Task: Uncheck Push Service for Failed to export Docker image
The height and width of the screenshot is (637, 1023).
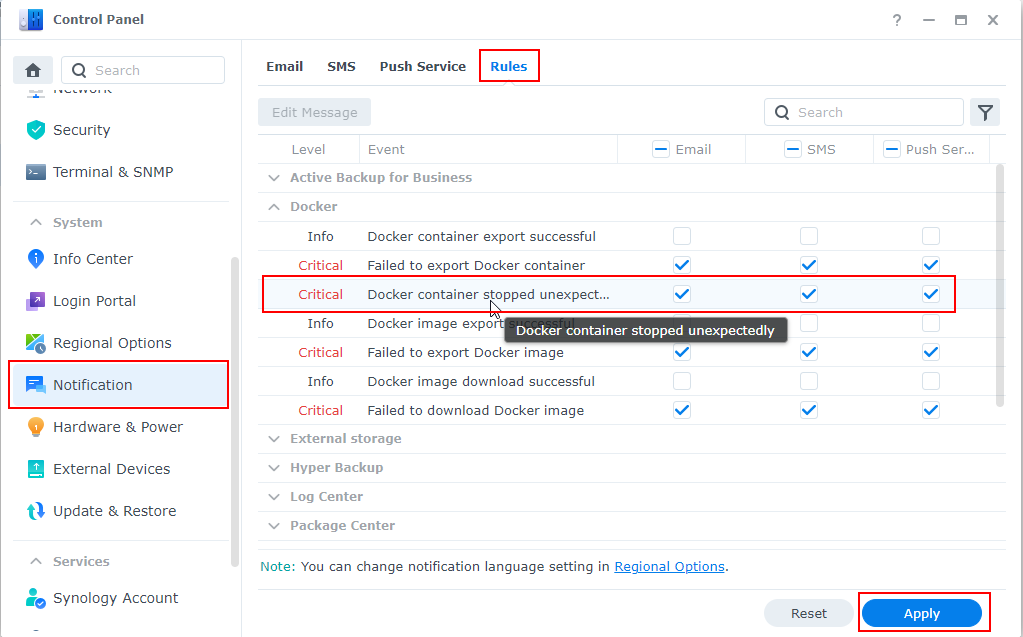Action: 931,352
